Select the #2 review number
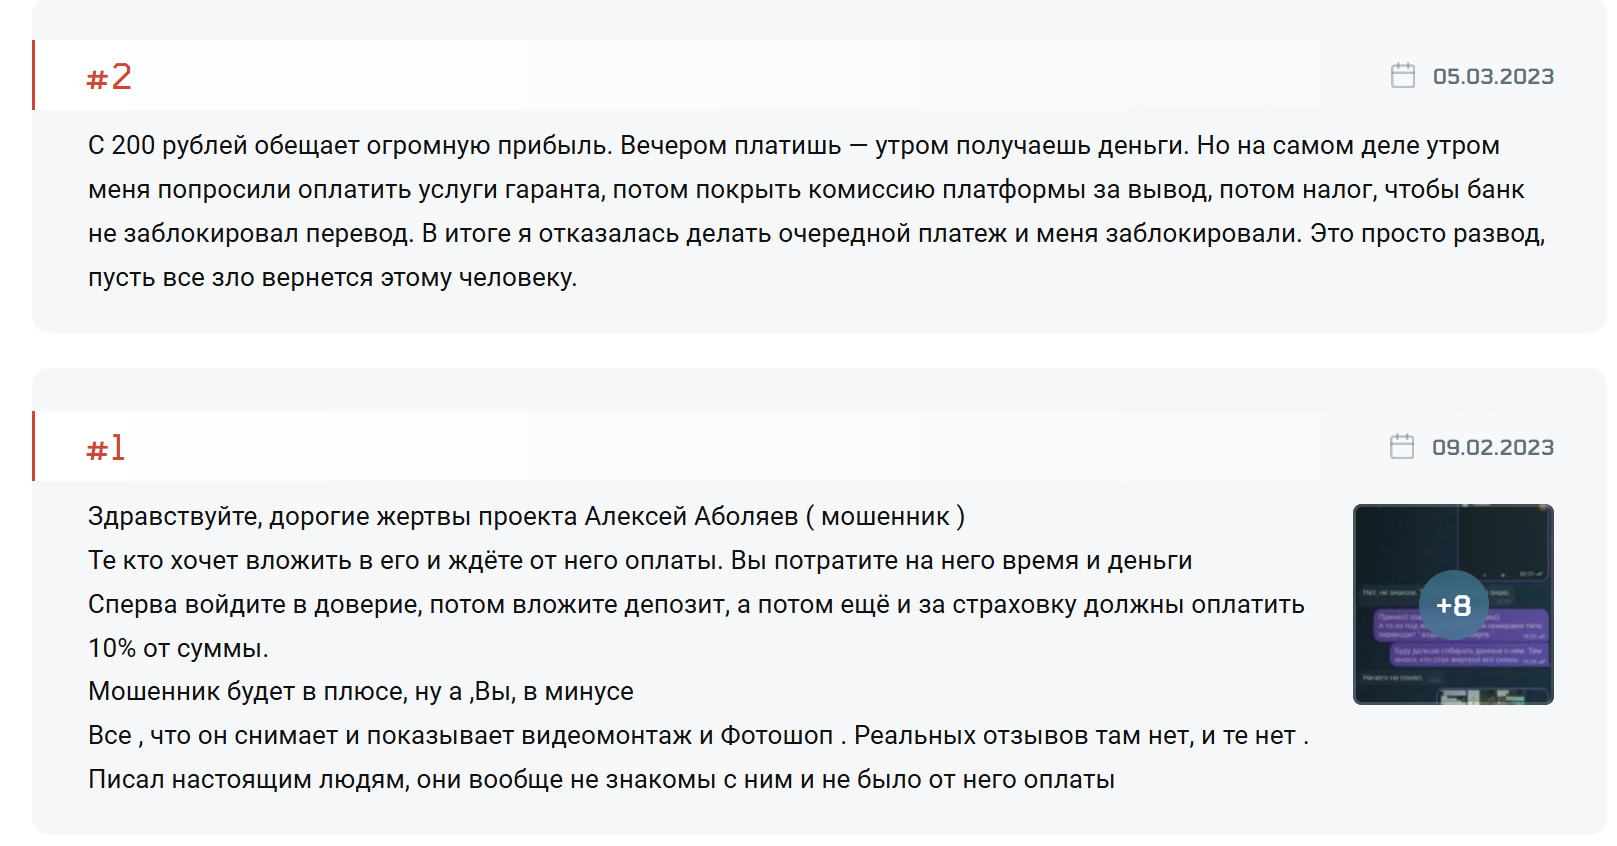 (109, 77)
